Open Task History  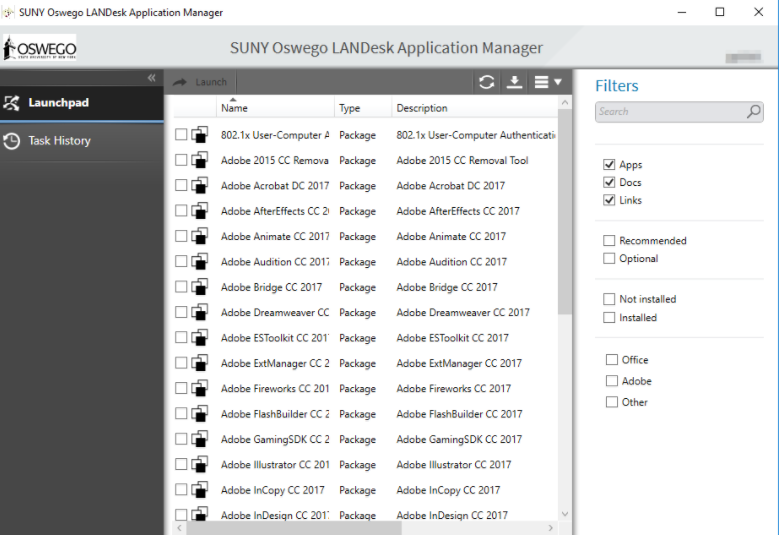[x=82, y=141]
